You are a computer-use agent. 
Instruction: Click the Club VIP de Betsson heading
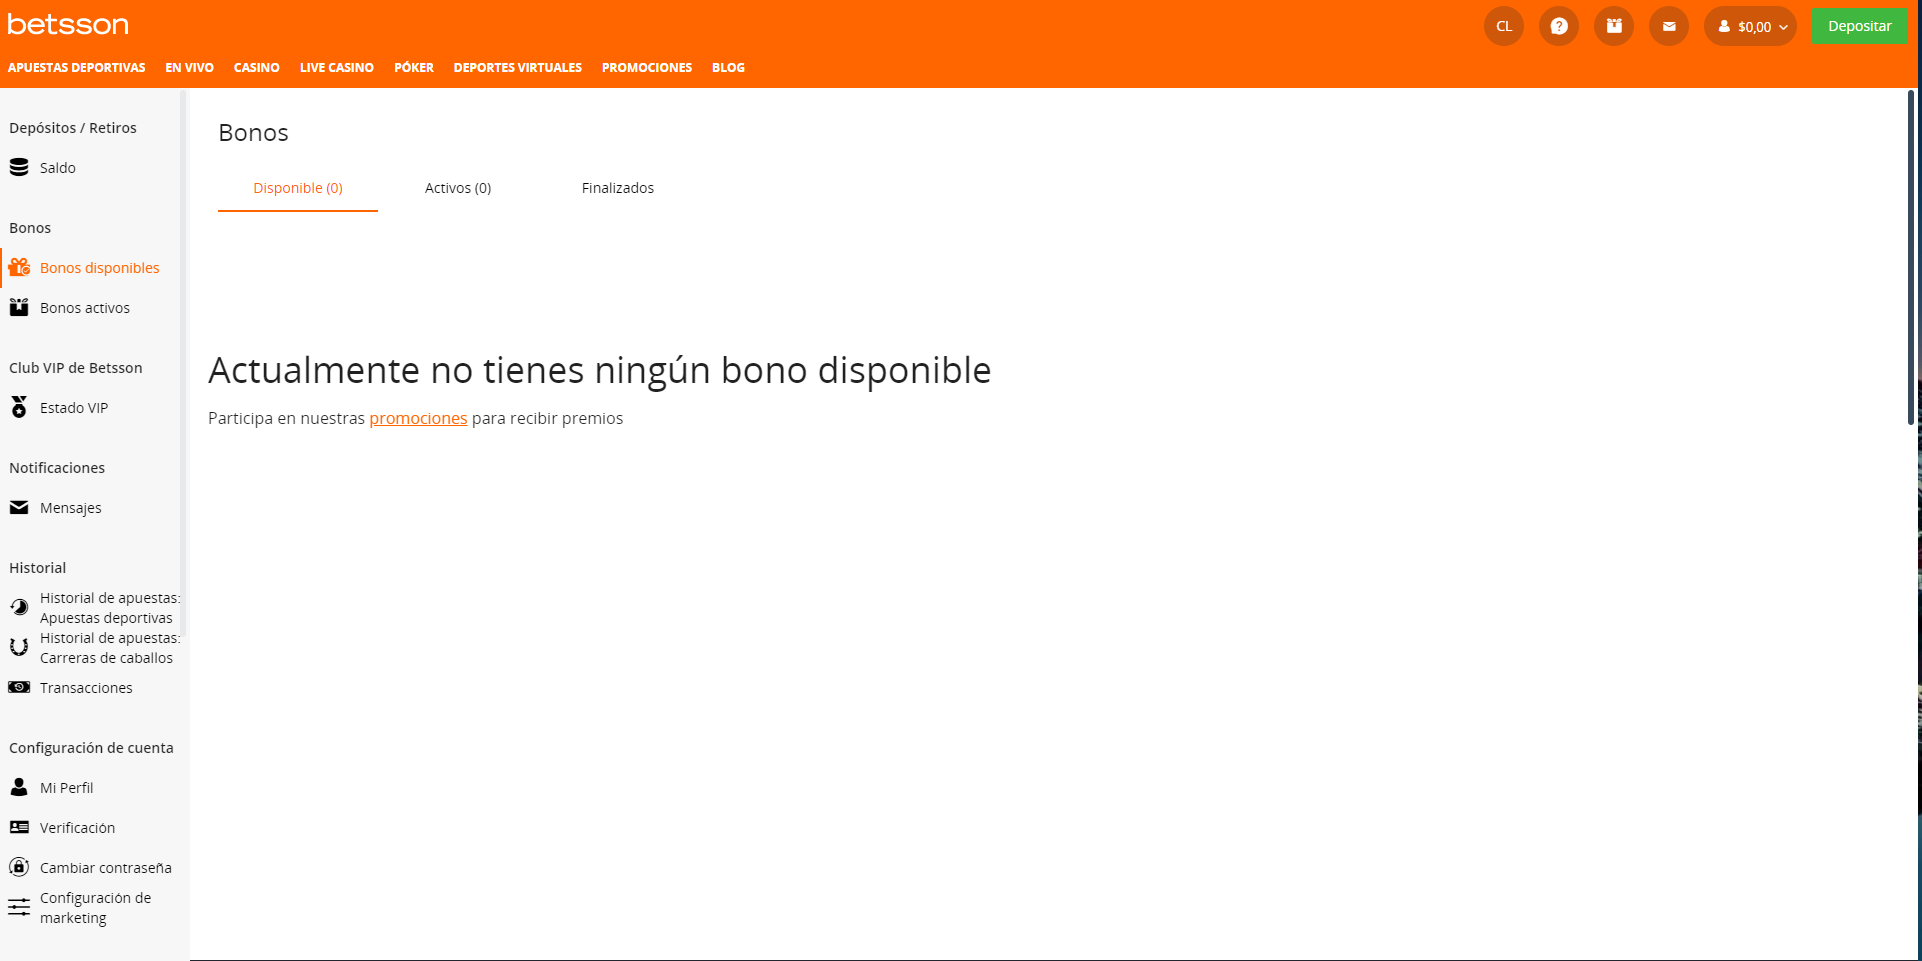point(76,368)
